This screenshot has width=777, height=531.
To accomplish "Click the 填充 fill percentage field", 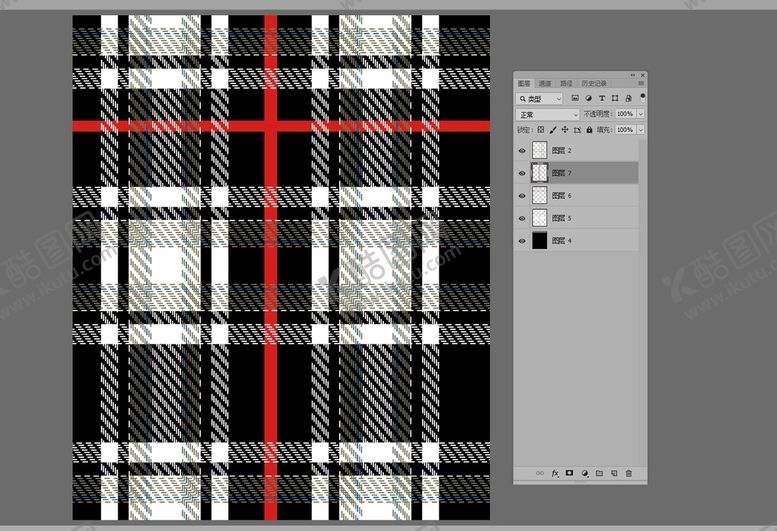I will pyautogui.click(x=623, y=130).
